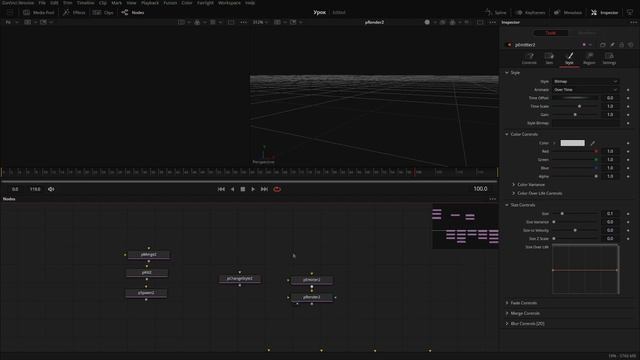The image size is (640, 360).
Task: Select the pChangeStyle2 node
Action: (x=240, y=279)
